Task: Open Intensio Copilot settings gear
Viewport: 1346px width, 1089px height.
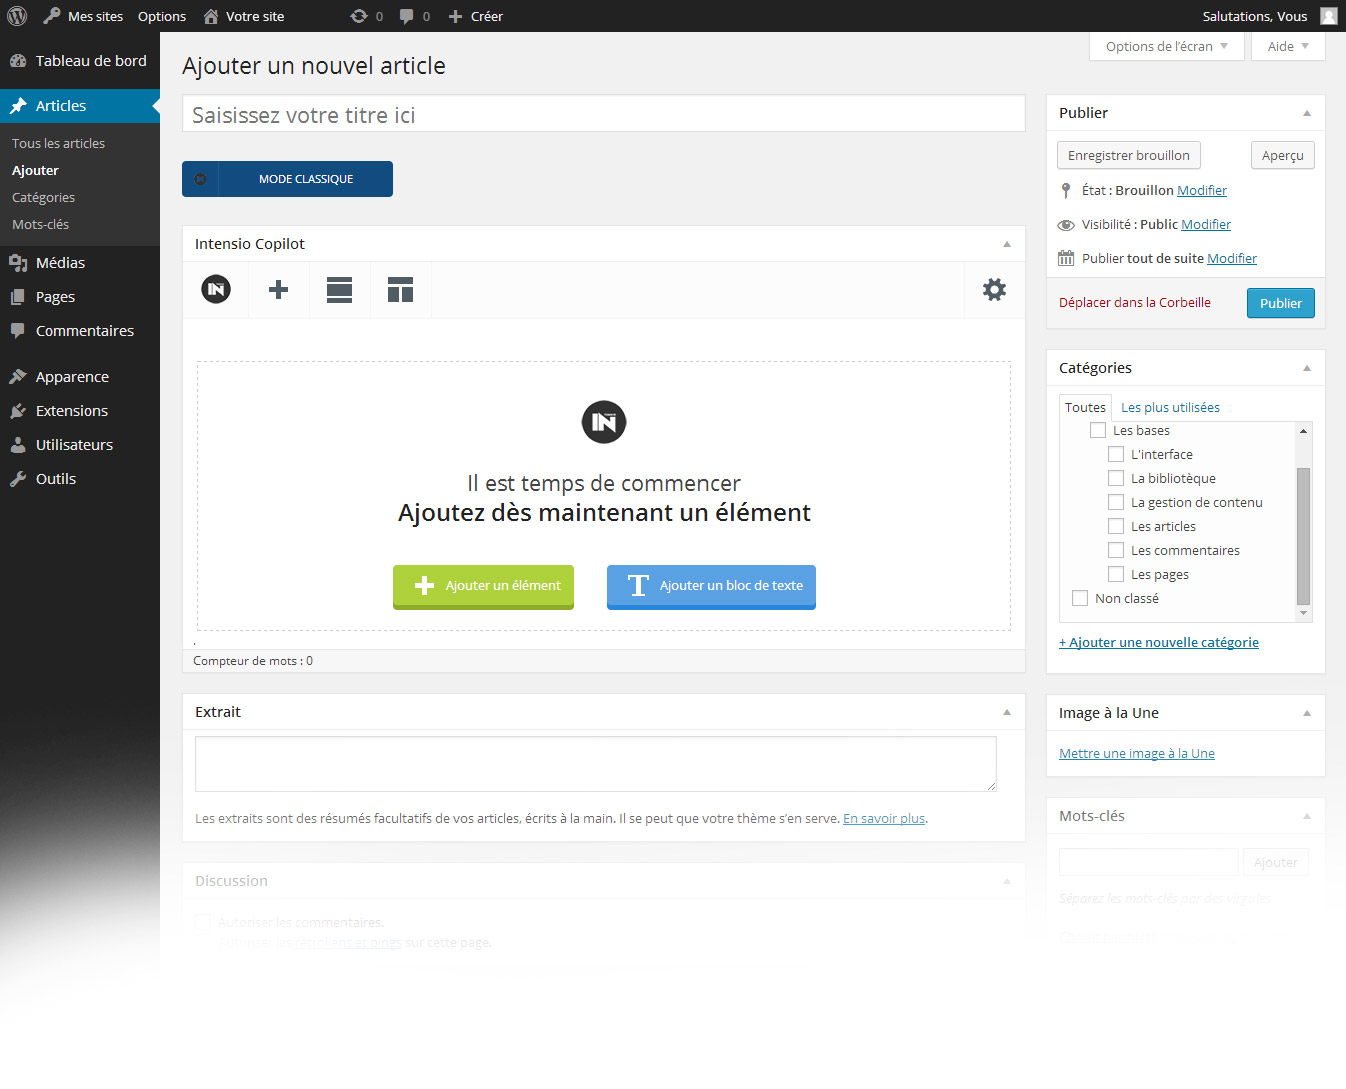Action: (994, 290)
